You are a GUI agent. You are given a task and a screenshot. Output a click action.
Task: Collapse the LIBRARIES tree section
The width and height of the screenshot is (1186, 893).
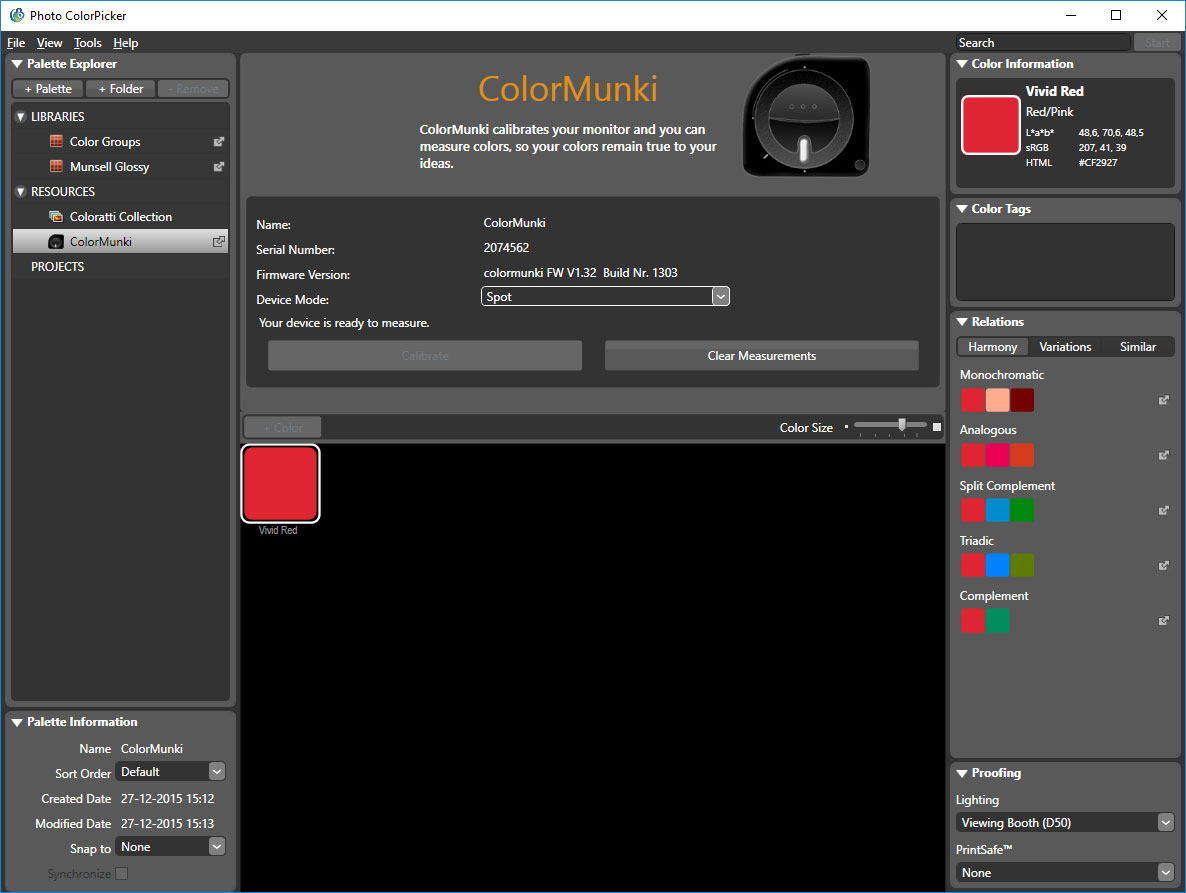point(21,117)
